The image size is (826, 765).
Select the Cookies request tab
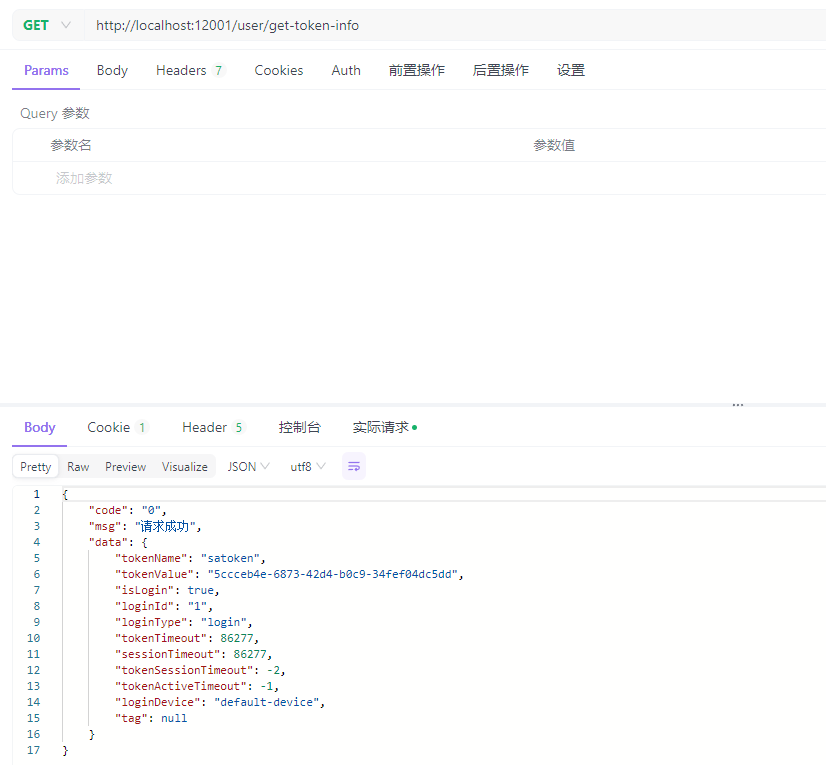pyautogui.click(x=278, y=70)
